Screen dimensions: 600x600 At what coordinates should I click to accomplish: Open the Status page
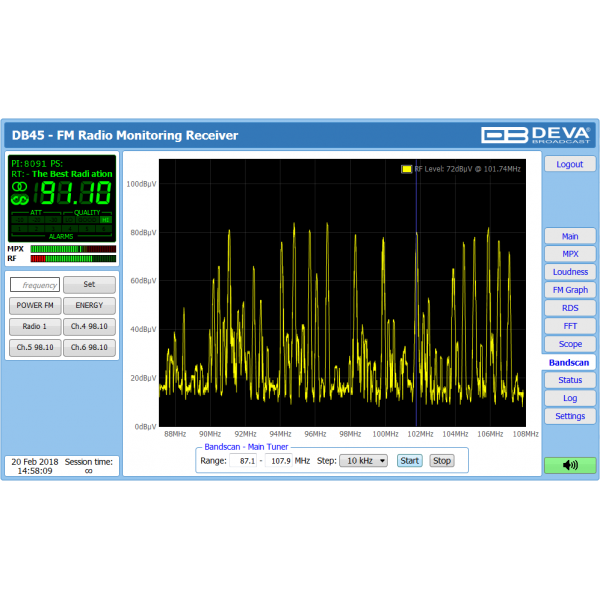pyautogui.click(x=570, y=380)
